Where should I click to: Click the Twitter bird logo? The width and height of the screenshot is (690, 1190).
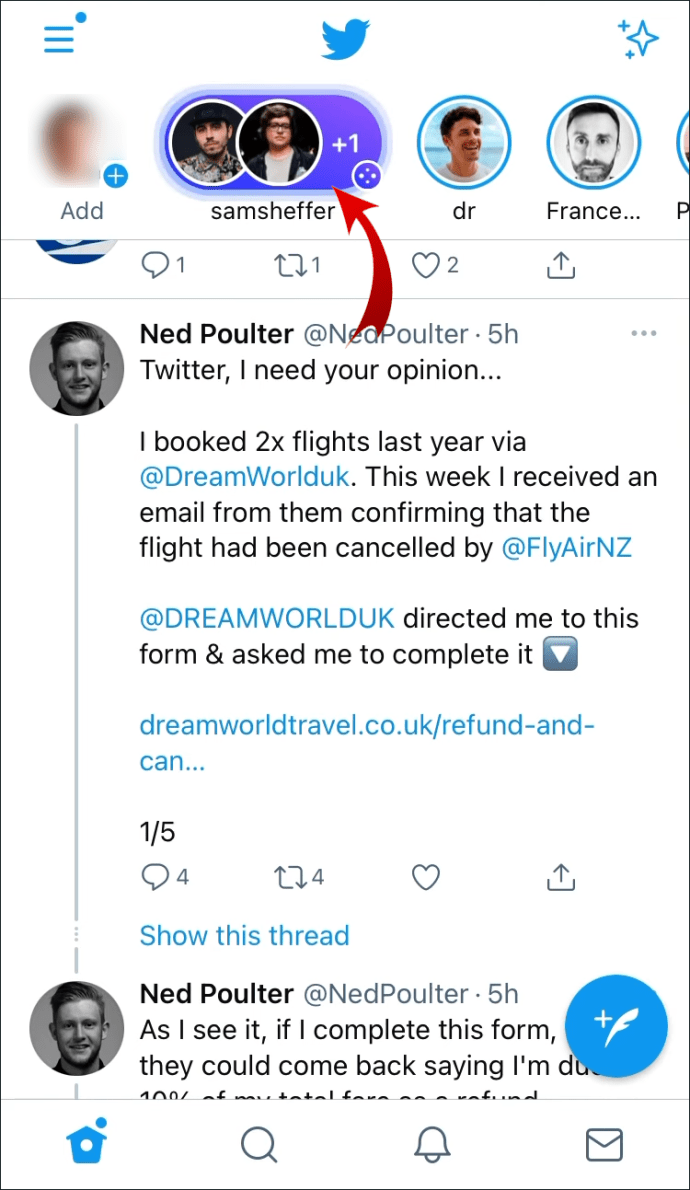345,40
